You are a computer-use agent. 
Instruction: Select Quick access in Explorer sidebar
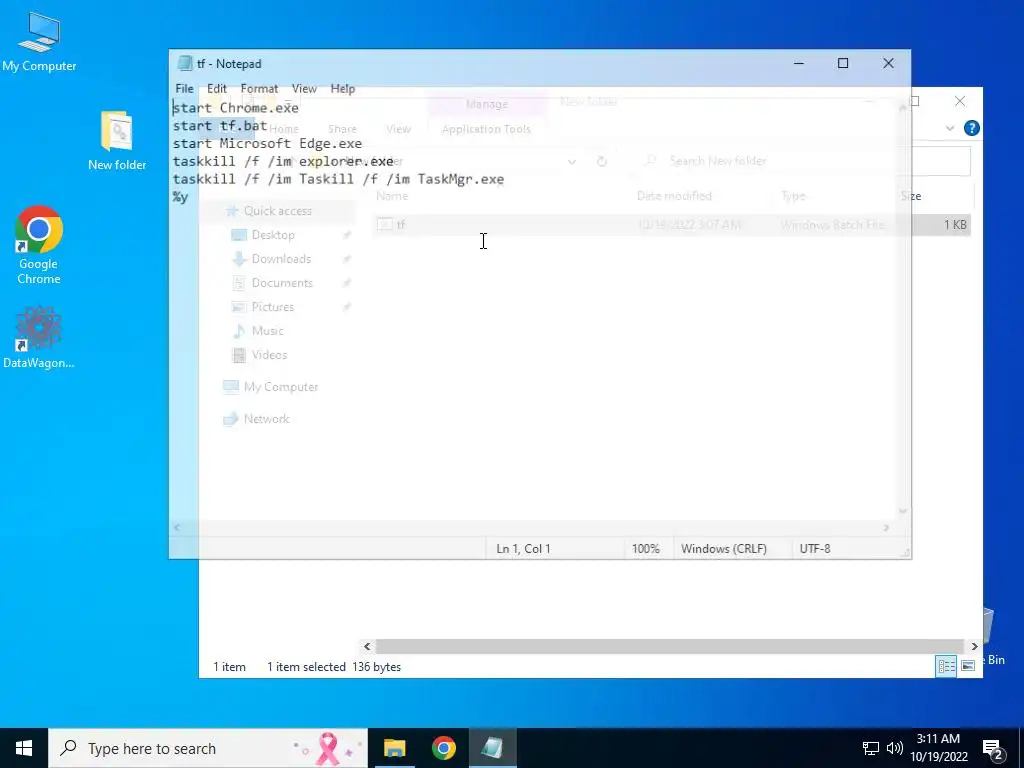coord(278,211)
